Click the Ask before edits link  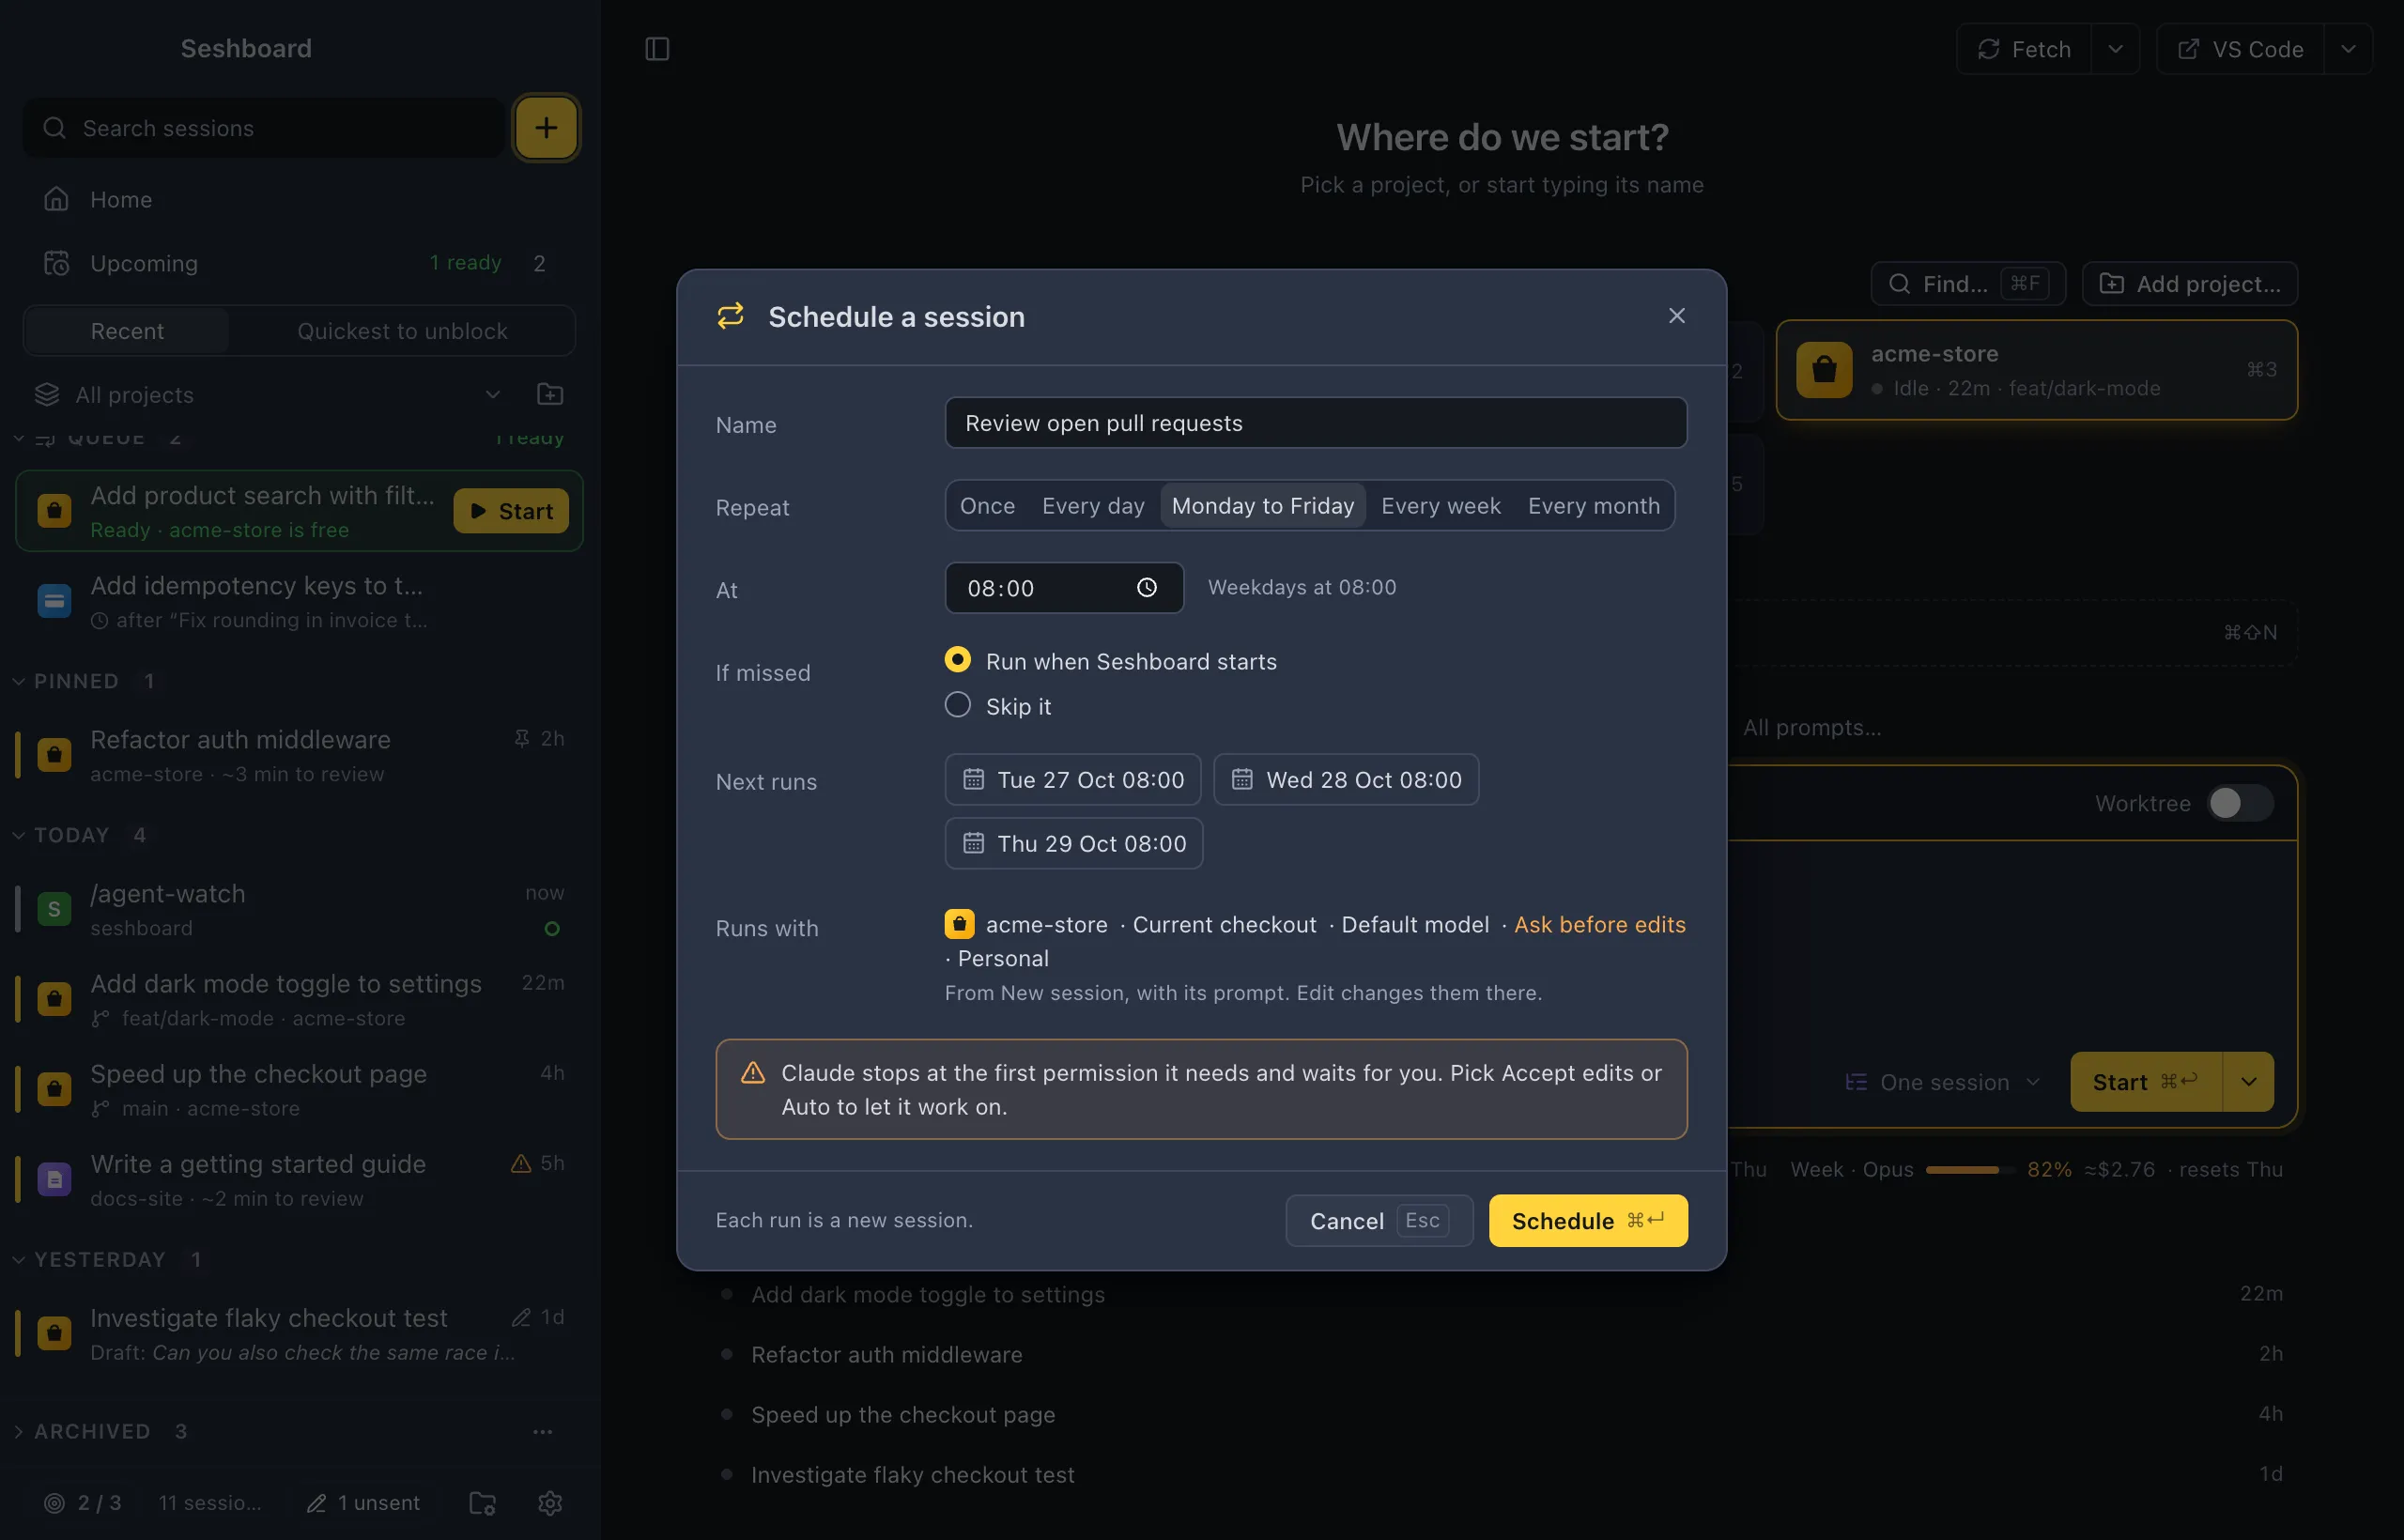pyautogui.click(x=1599, y=924)
